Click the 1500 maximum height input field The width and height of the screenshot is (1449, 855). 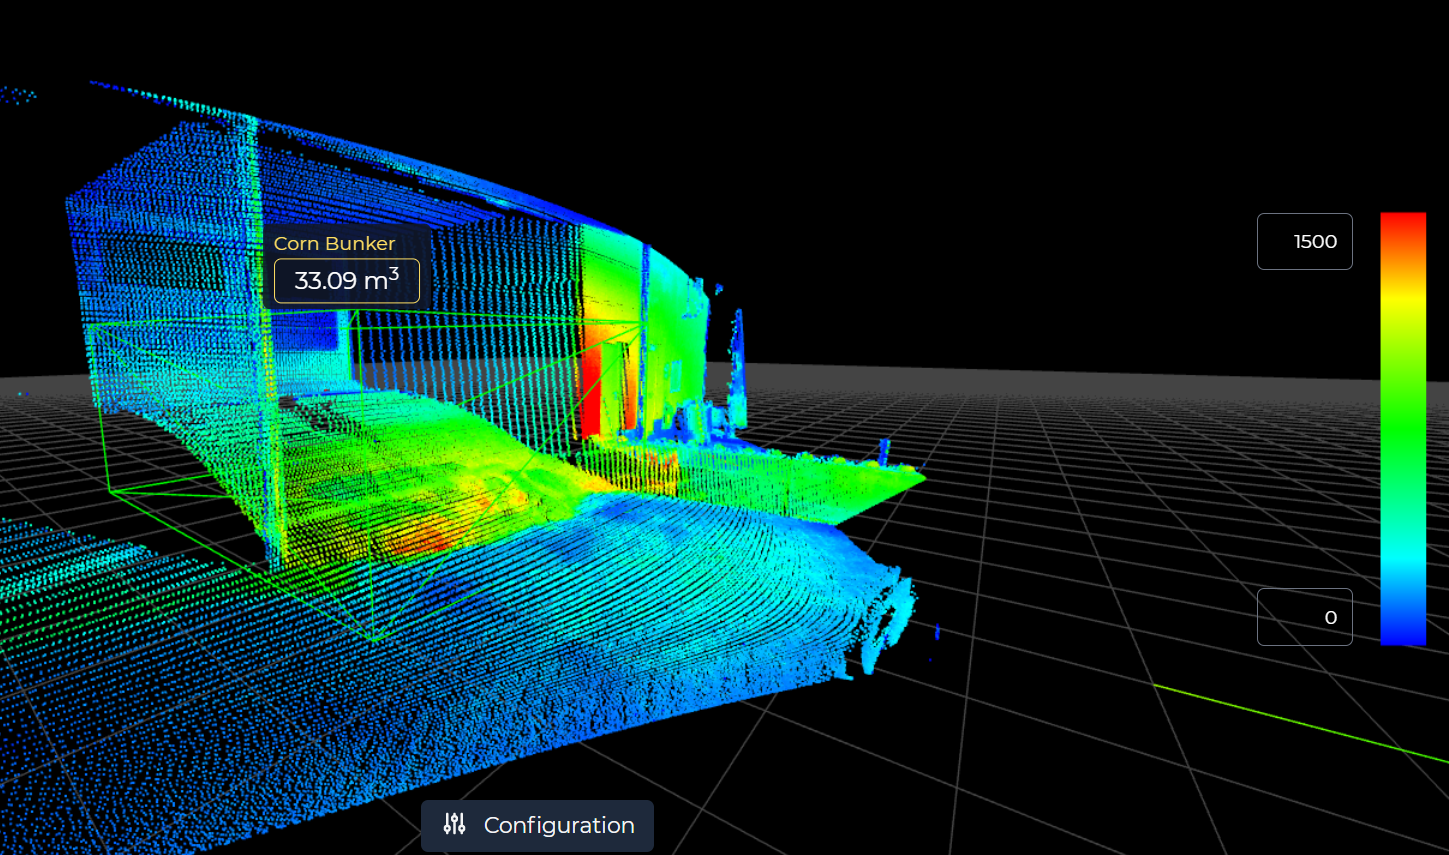[x=1304, y=241]
